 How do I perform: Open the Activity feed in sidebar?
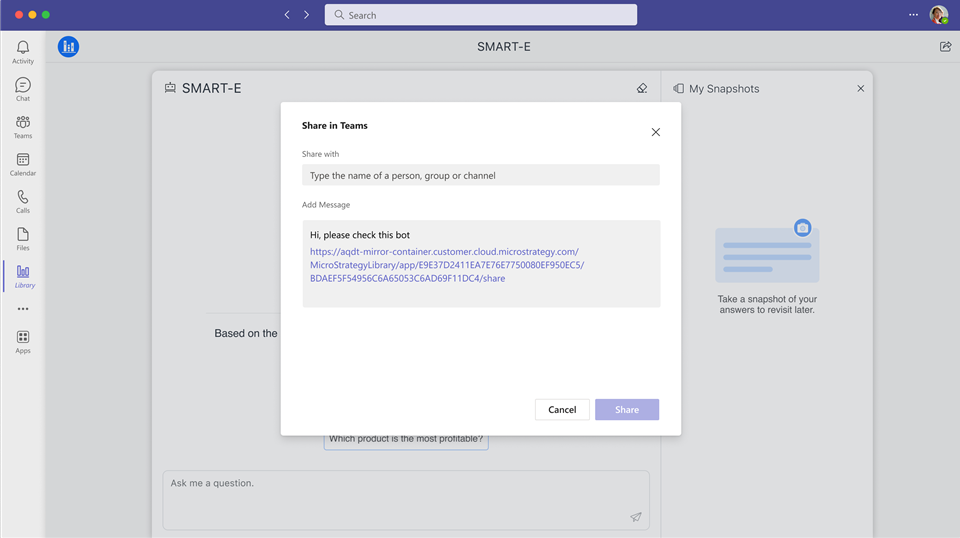22,52
